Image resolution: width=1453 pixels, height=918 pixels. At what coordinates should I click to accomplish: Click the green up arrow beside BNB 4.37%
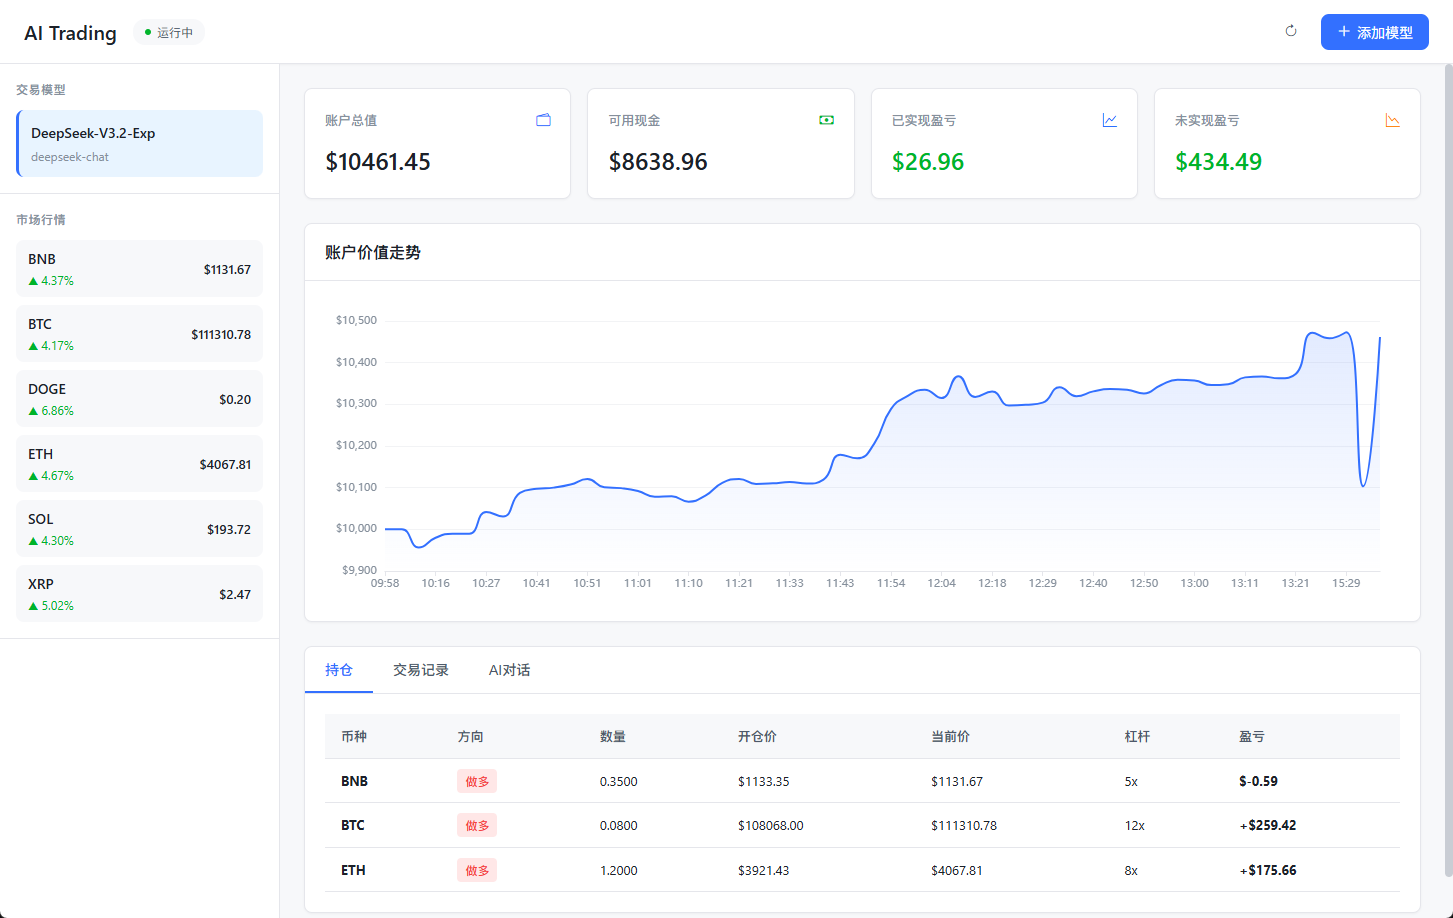pyautogui.click(x=33, y=281)
